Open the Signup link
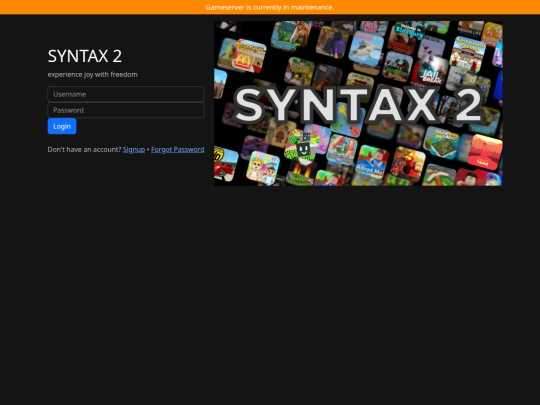 coord(134,149)
